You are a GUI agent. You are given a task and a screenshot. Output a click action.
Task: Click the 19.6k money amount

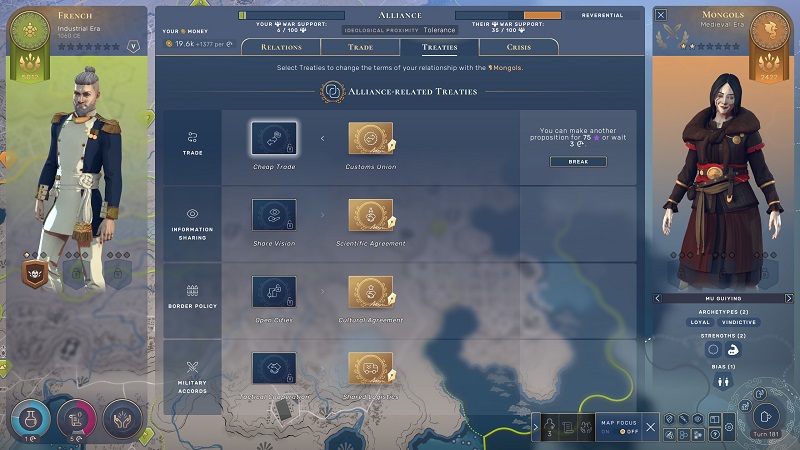pyautogui.click(x=184, y=44)
